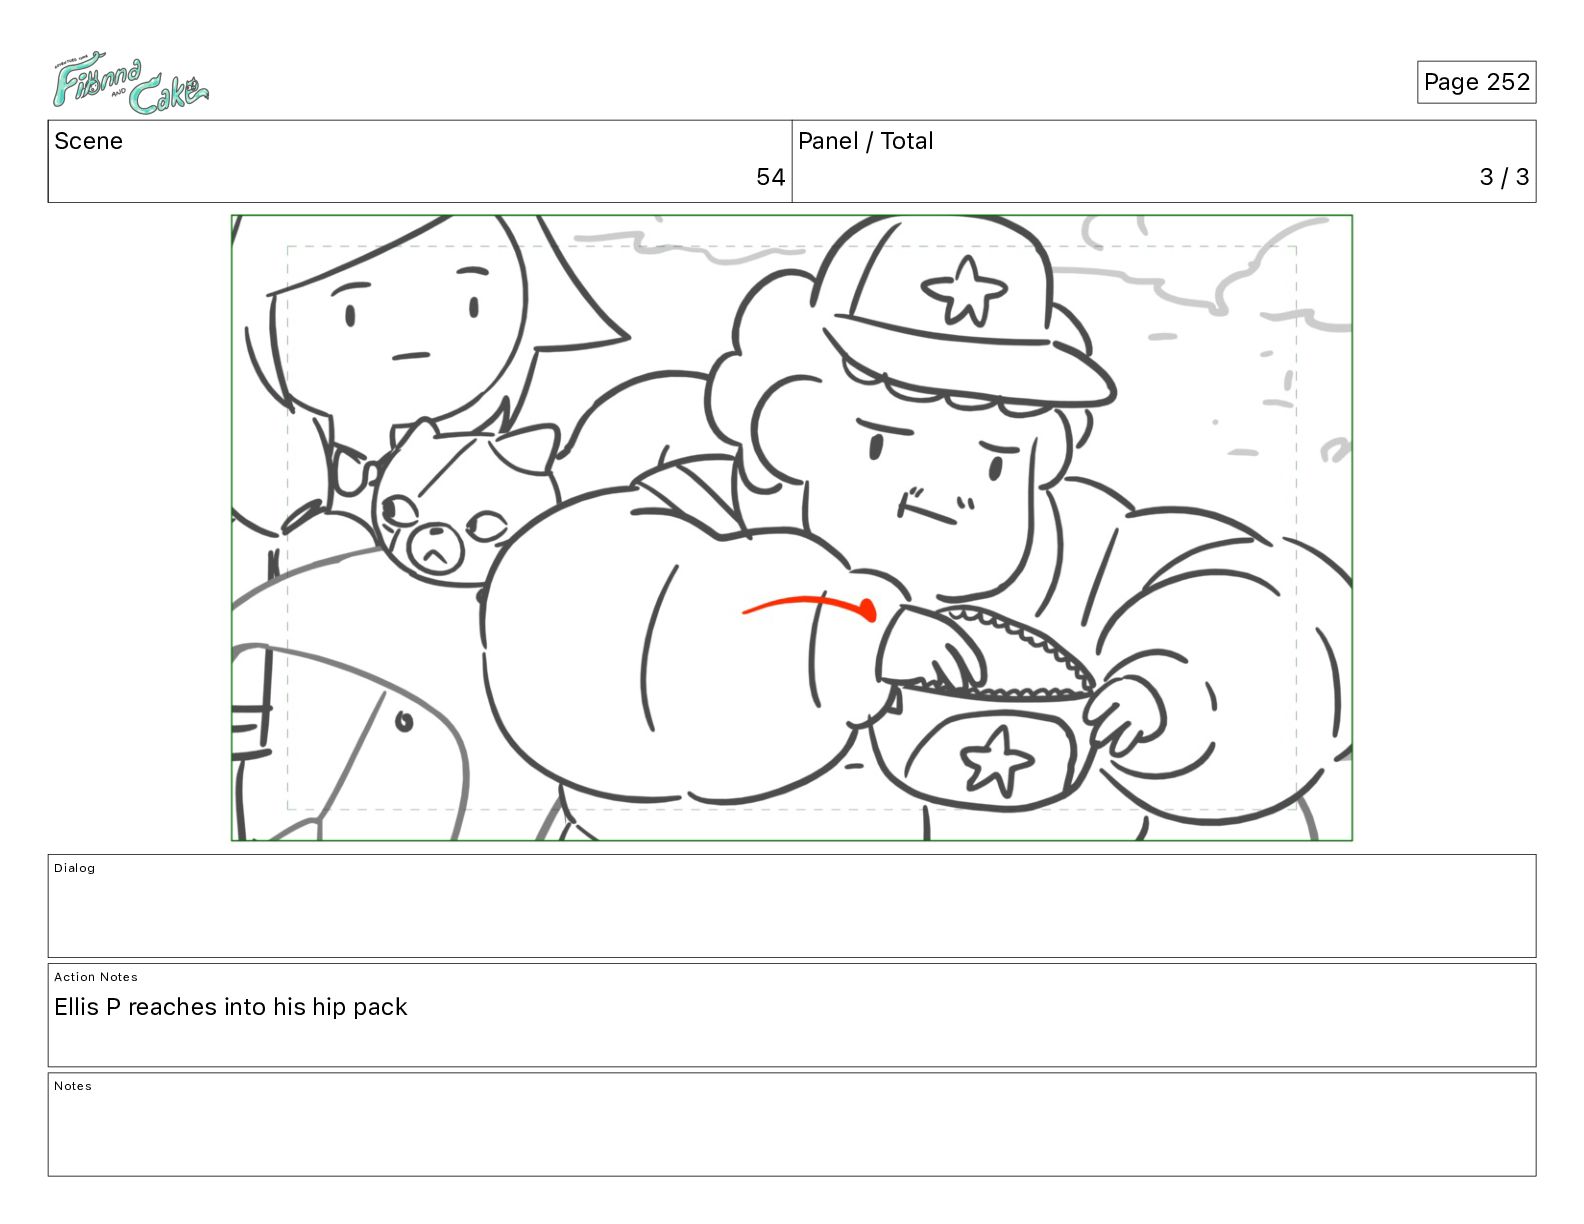Select the Page 252 label box
Viewport: 1584px width, 1224px height.
(1476, 82)
